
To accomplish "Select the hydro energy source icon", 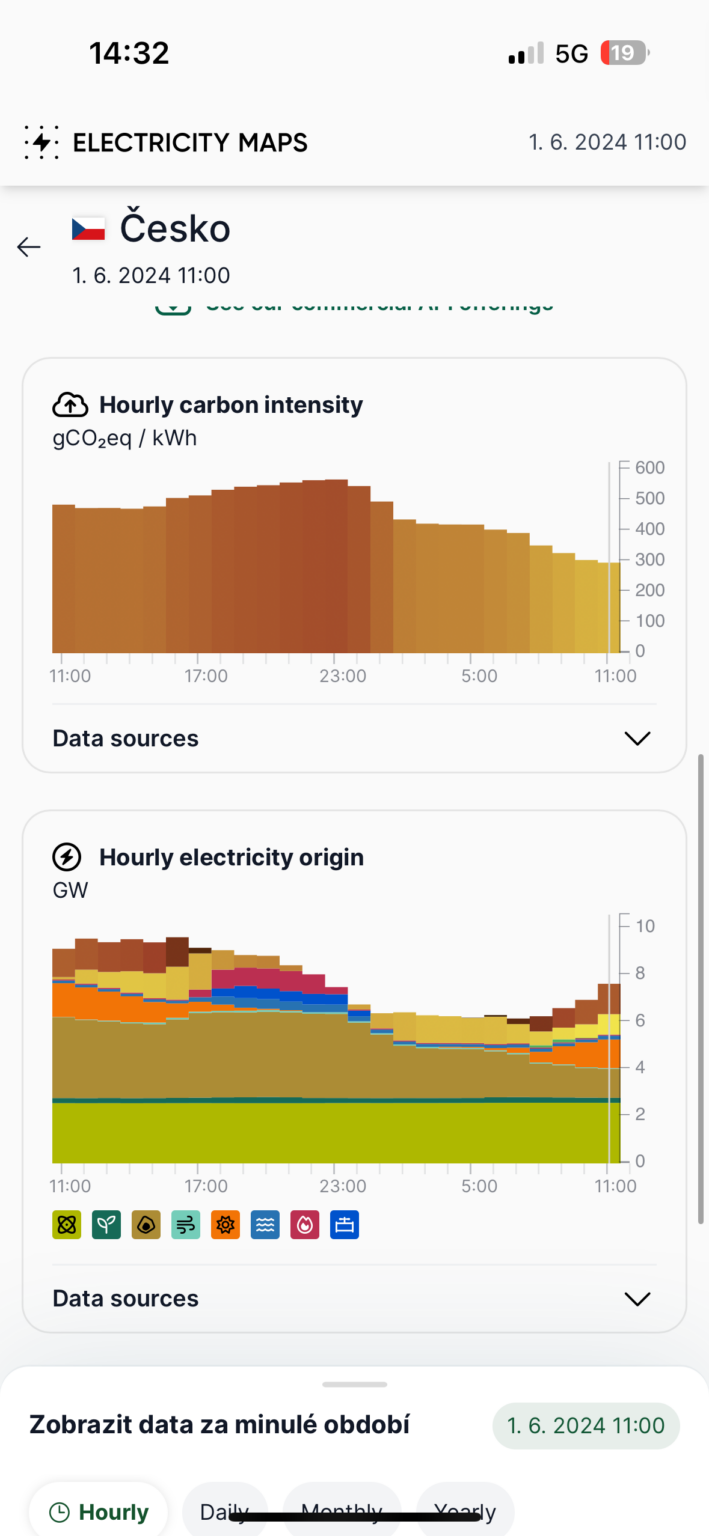I will pos(265,1224).
